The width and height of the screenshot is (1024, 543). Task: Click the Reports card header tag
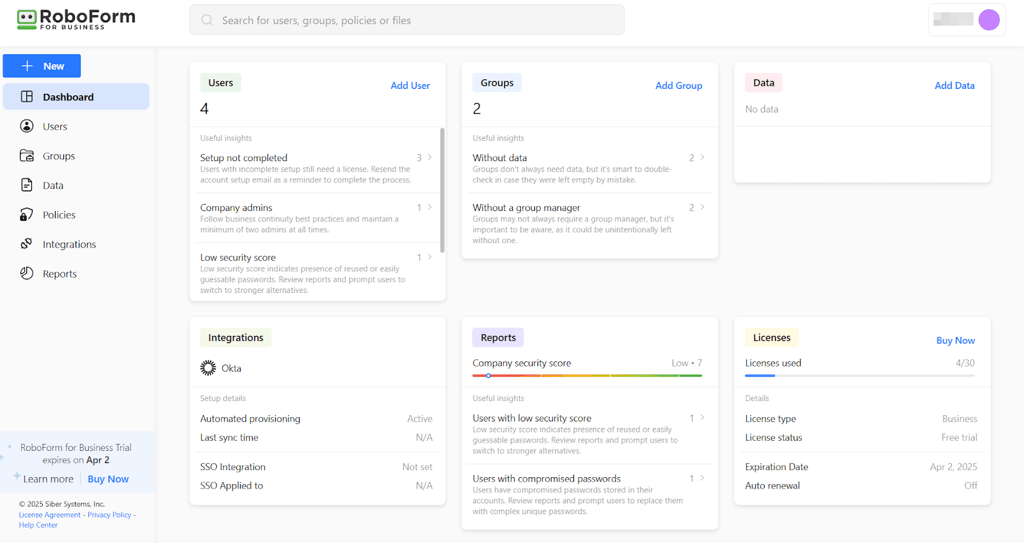pos(498,338)
